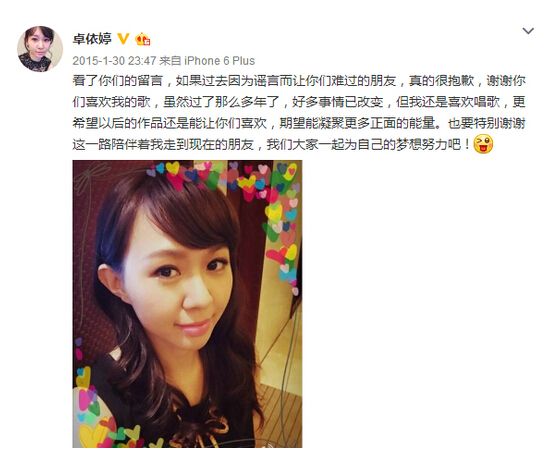Image resolution: width=549 pixels, height=462 pixels.
Task: Open the username 卓依婷 link
Action: tap(92, 38)
